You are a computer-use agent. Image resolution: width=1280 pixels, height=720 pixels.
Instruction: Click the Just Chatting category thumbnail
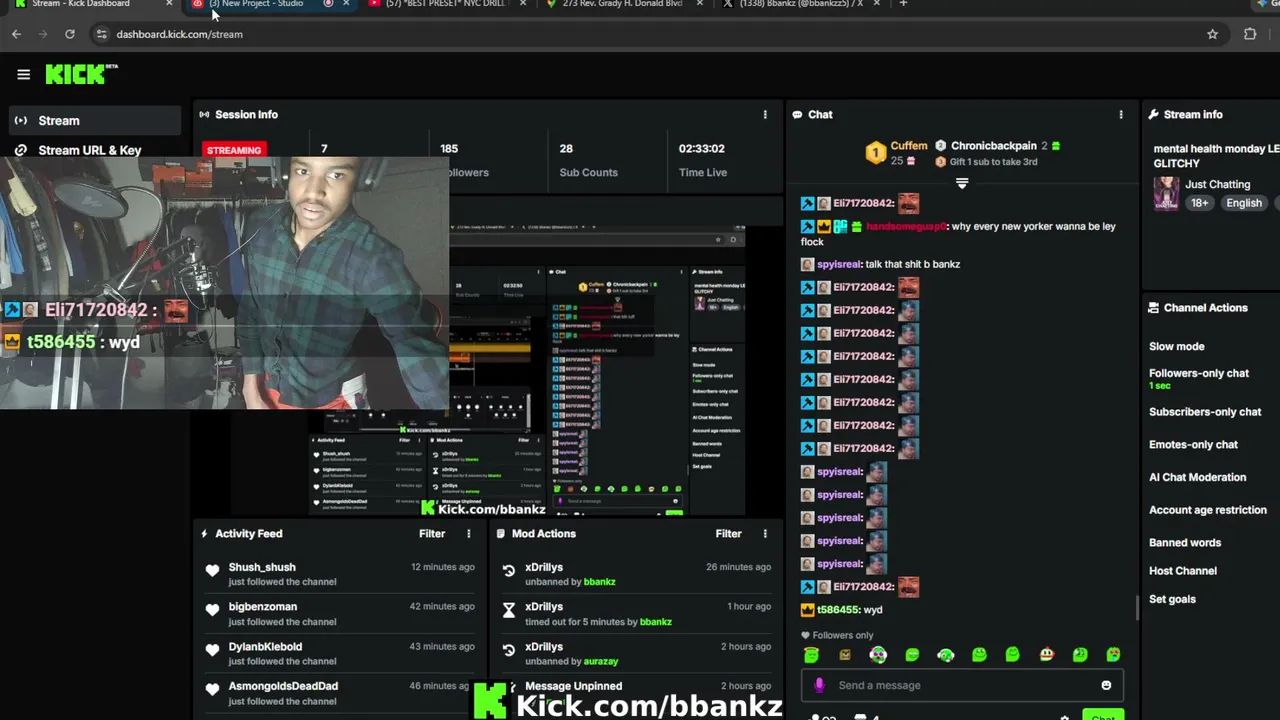point(1166,194)
